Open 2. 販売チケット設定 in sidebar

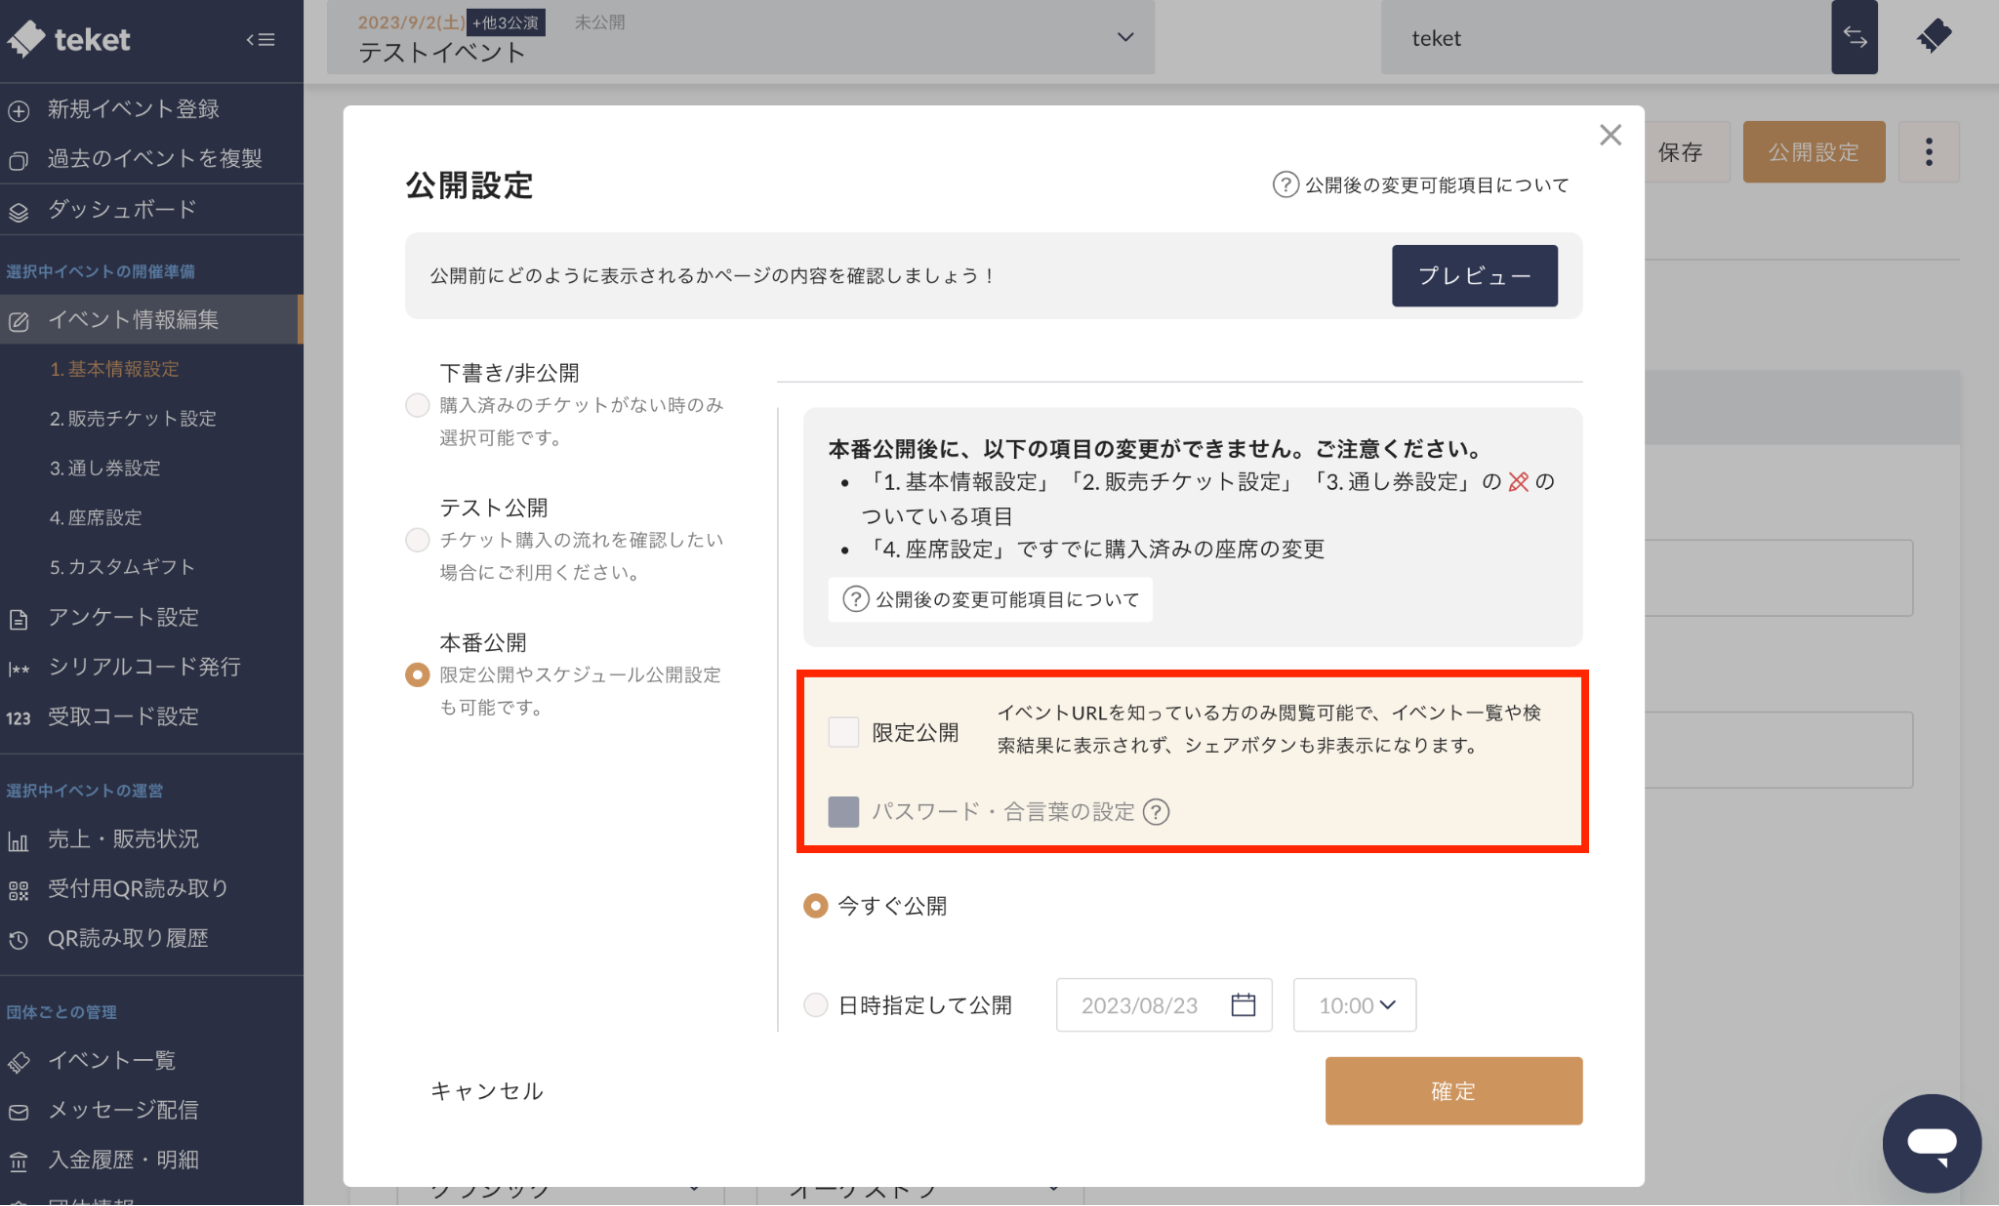pyautogui.click(x=131, y=418)
